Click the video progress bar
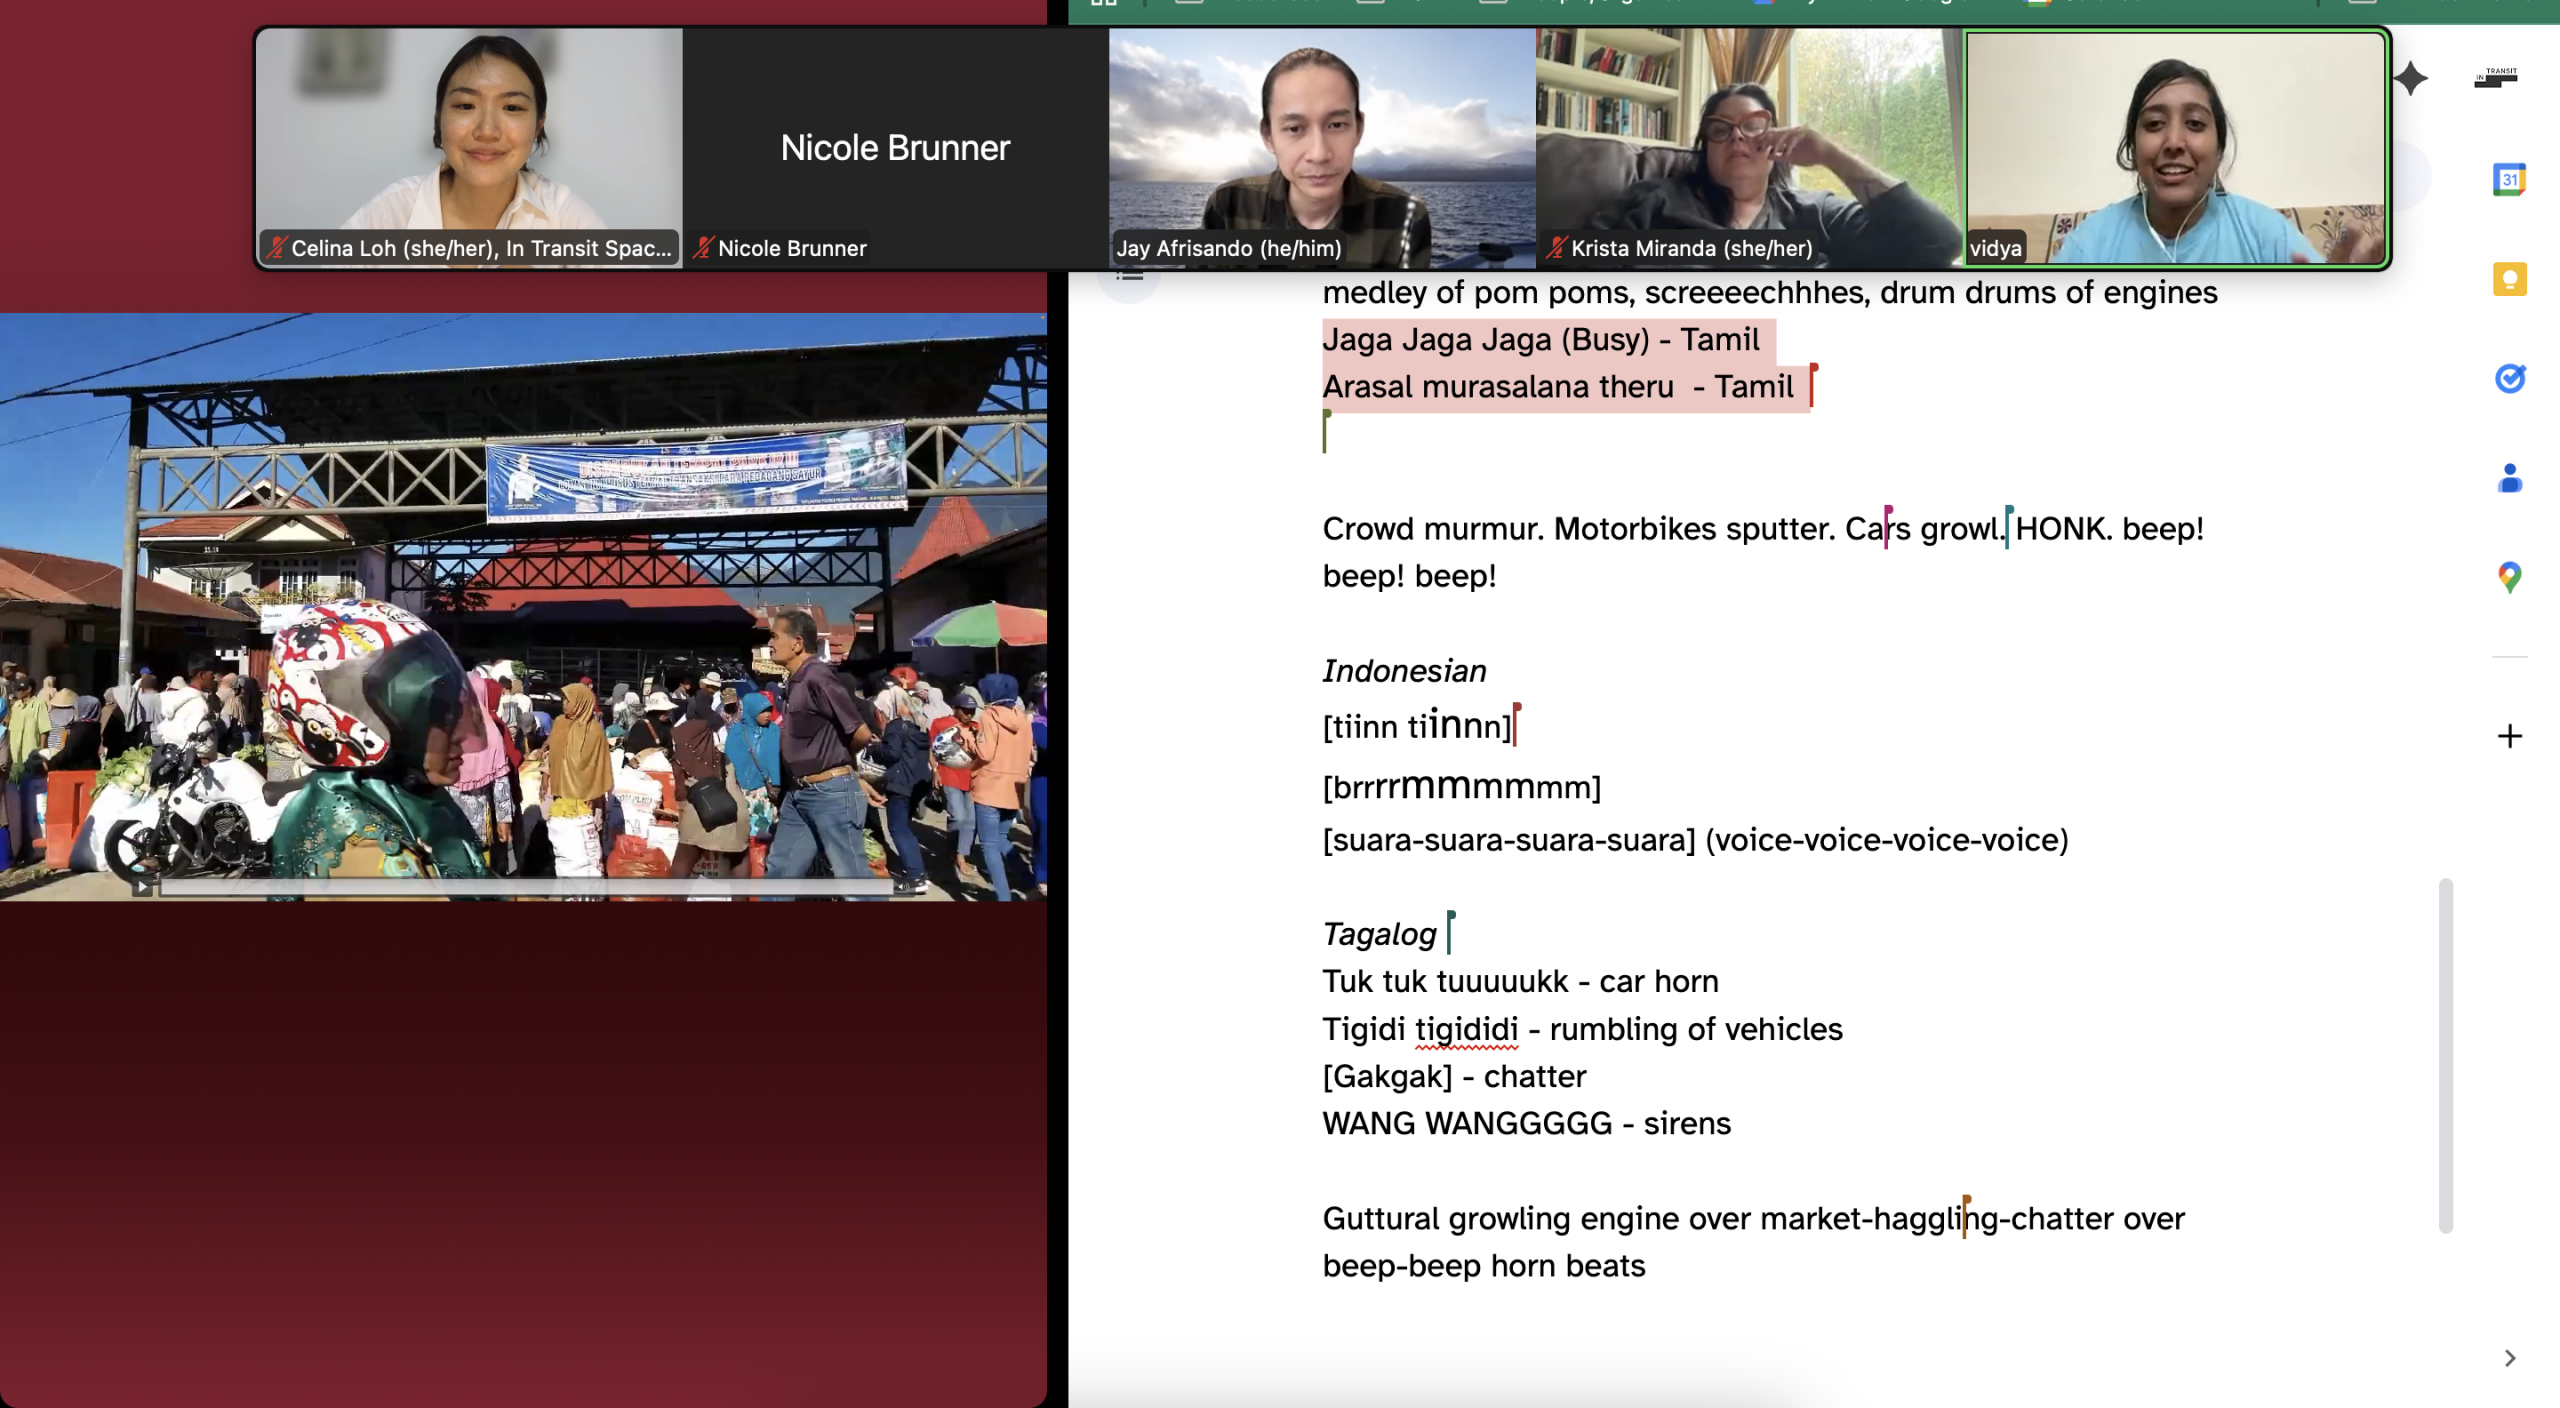Image resolution: width=2560 pixels, height=1408 pixels. 525,886
